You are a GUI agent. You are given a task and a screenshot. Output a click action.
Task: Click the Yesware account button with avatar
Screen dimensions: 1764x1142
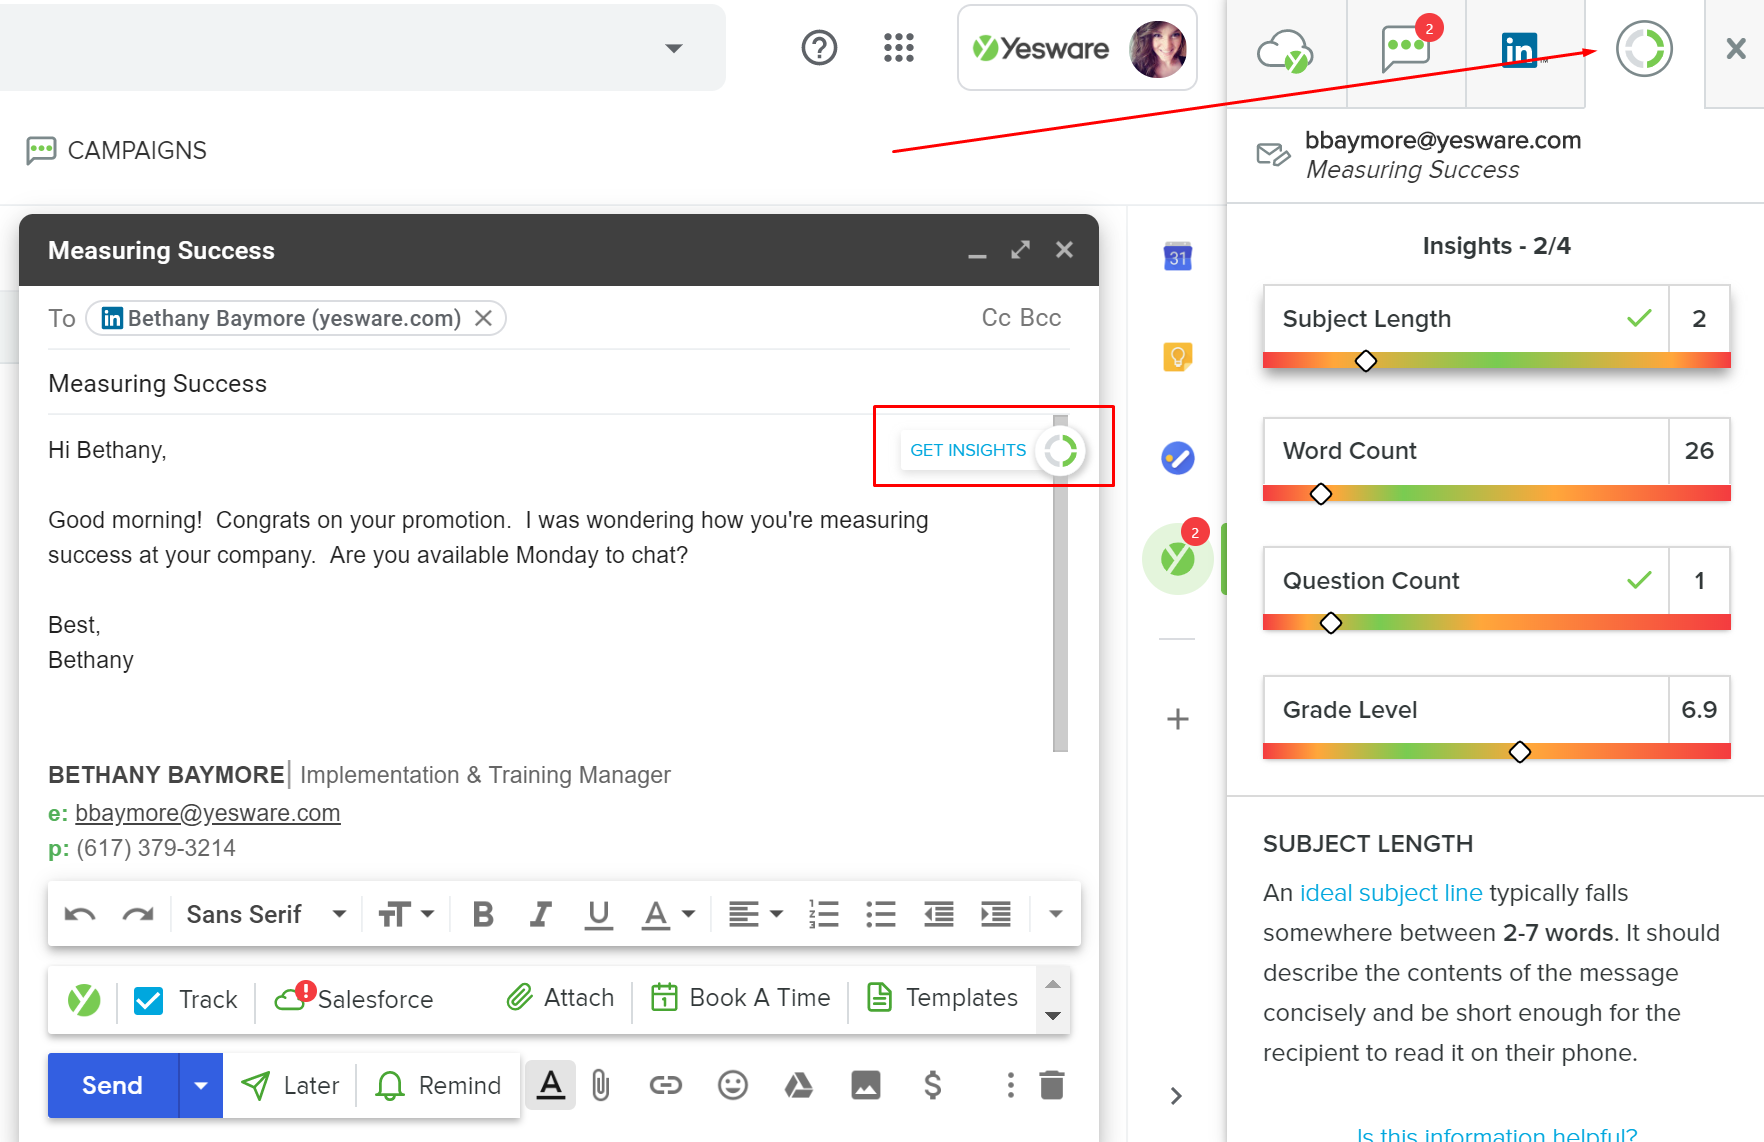(x=1077, y=48)
